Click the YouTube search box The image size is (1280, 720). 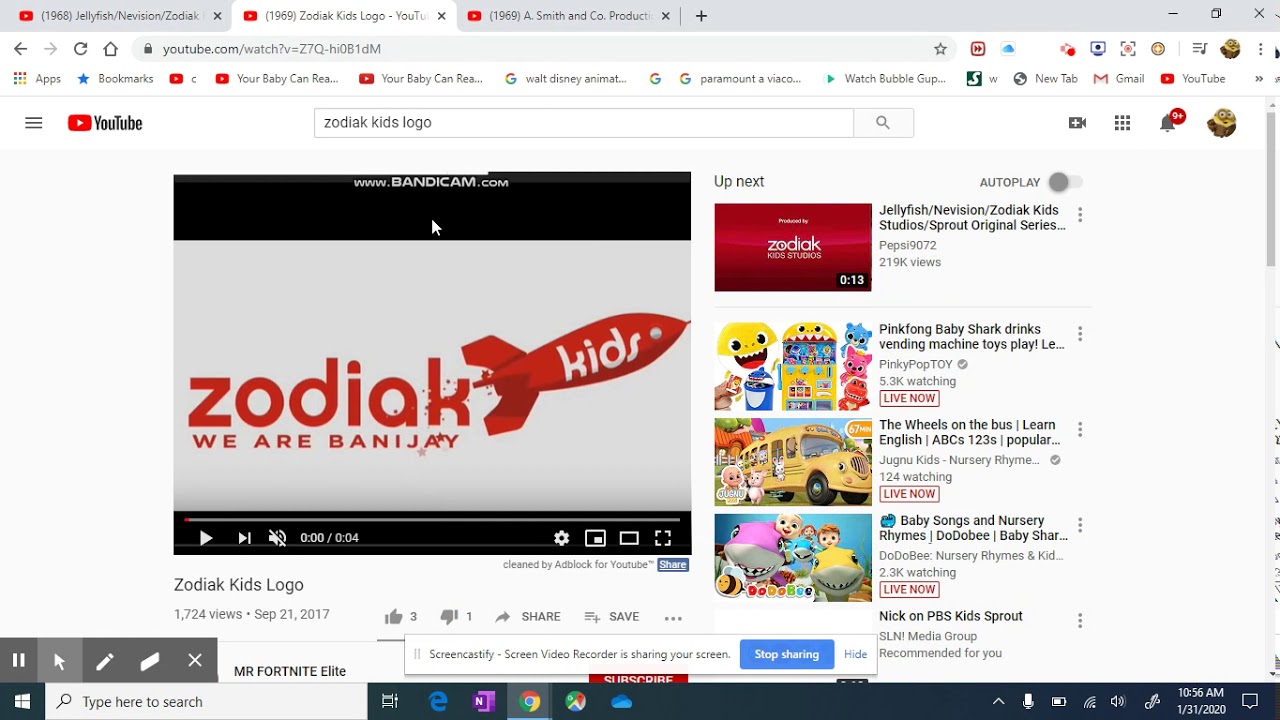tap(584, 123)
